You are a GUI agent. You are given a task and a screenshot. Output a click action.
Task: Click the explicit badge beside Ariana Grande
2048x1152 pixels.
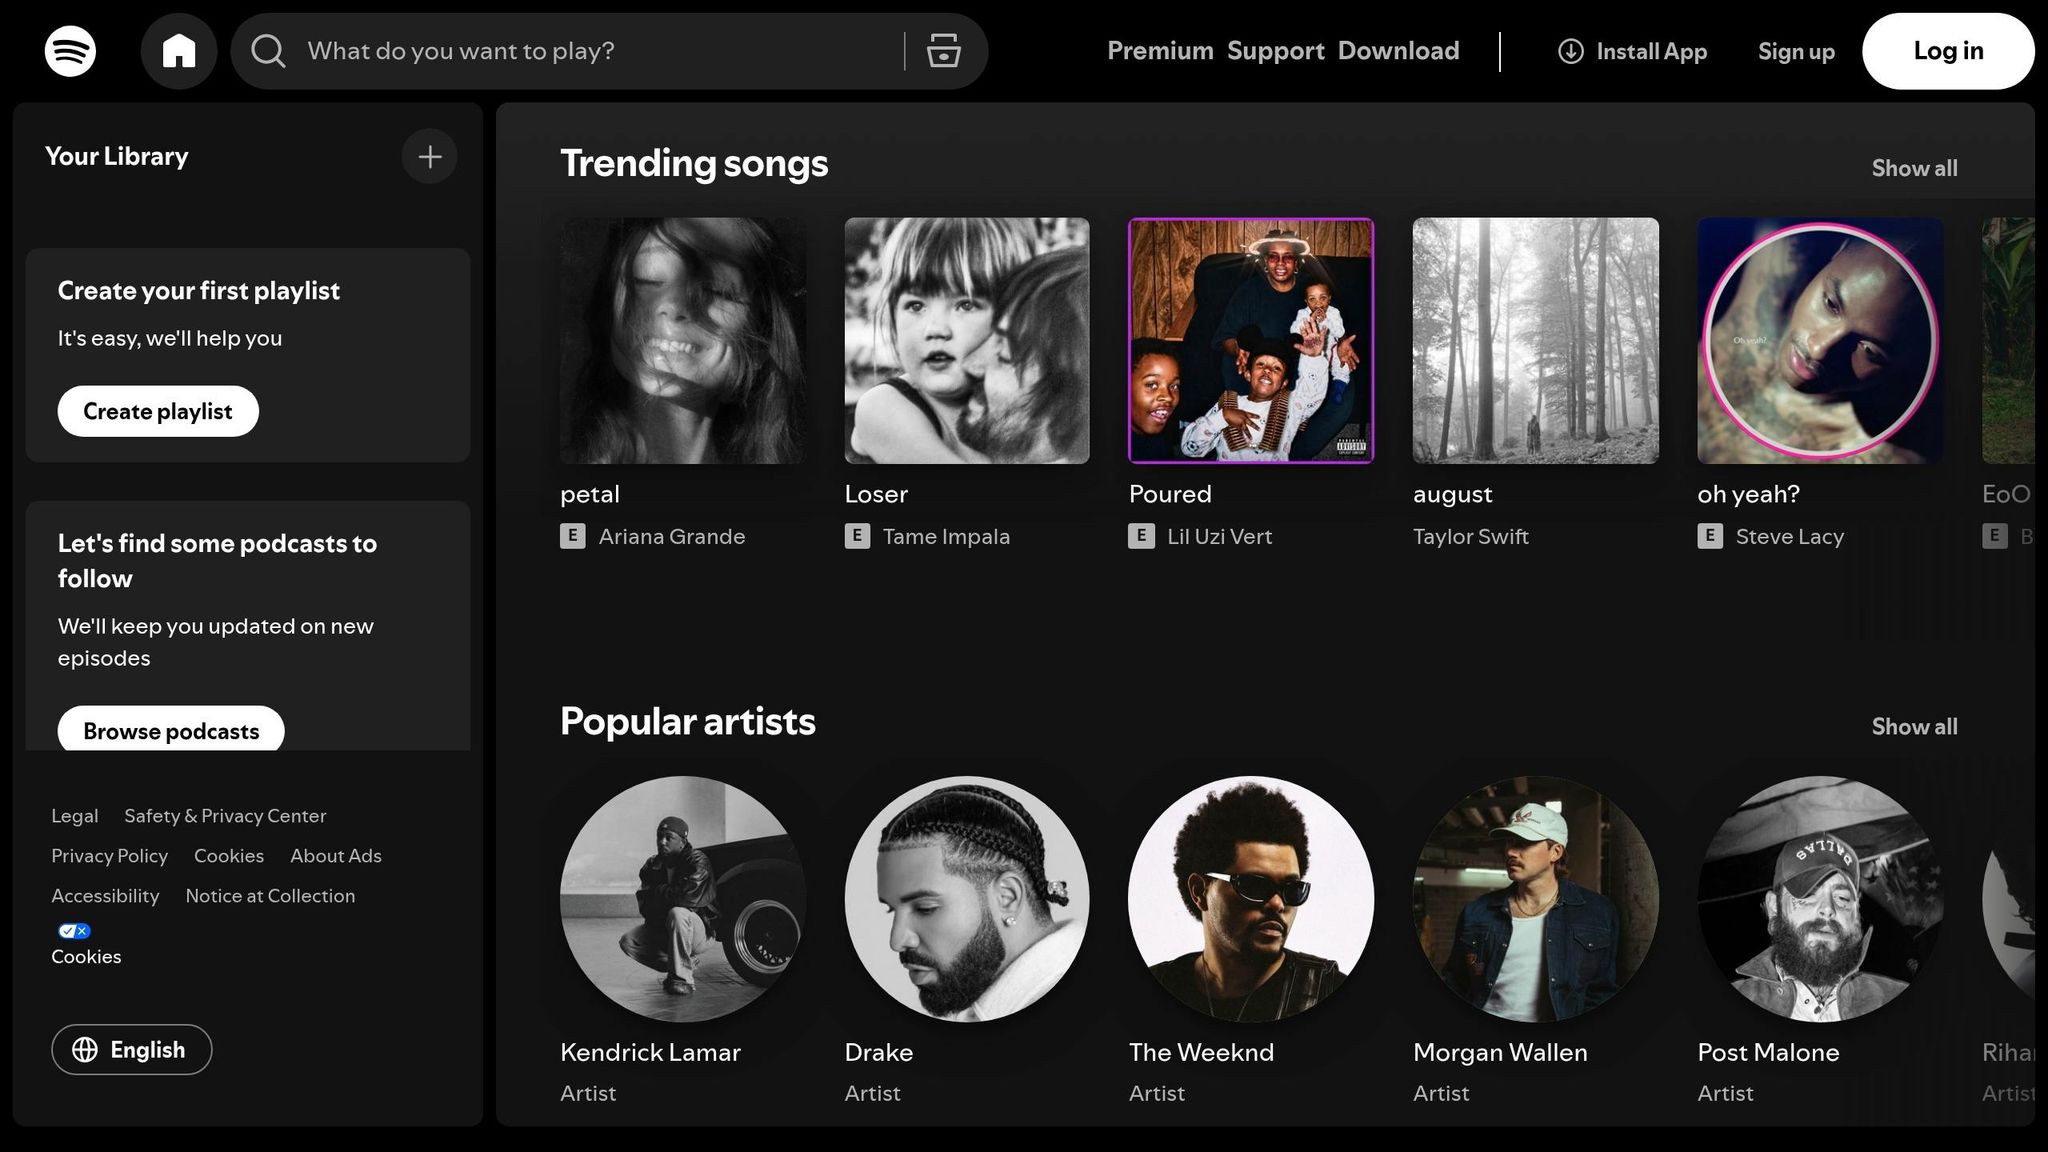573,537
